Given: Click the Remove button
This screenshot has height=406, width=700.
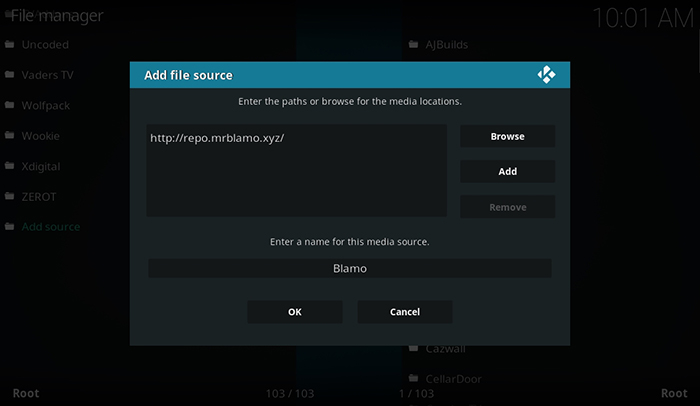Looking at the screenshot, I should click(x=508, y=207).
